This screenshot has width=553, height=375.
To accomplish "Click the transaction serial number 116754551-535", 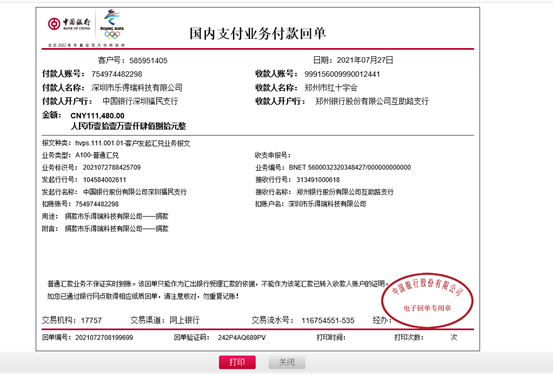I will point(328,320).
